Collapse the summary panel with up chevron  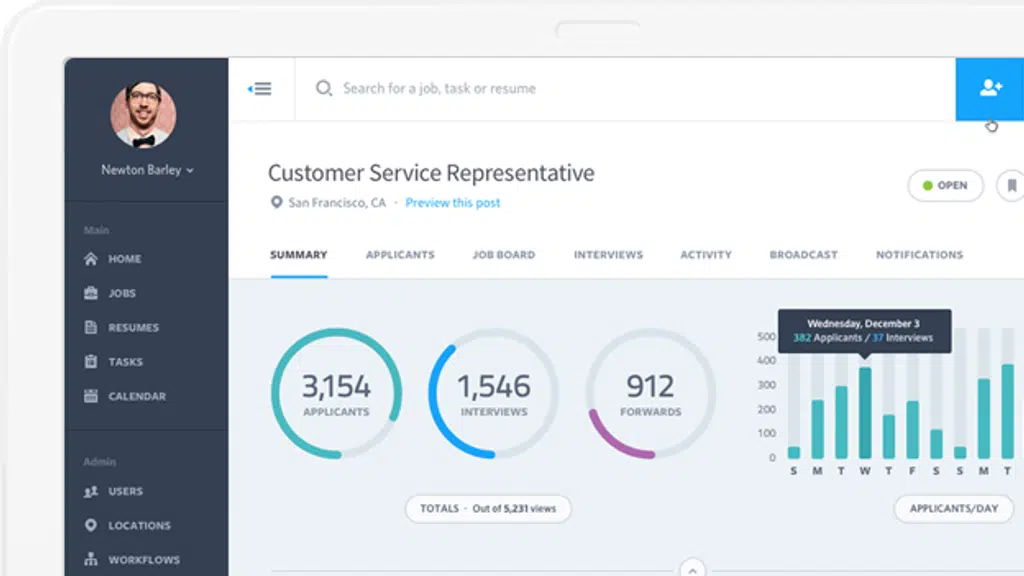pyautogui.click(x=692, y=569)
